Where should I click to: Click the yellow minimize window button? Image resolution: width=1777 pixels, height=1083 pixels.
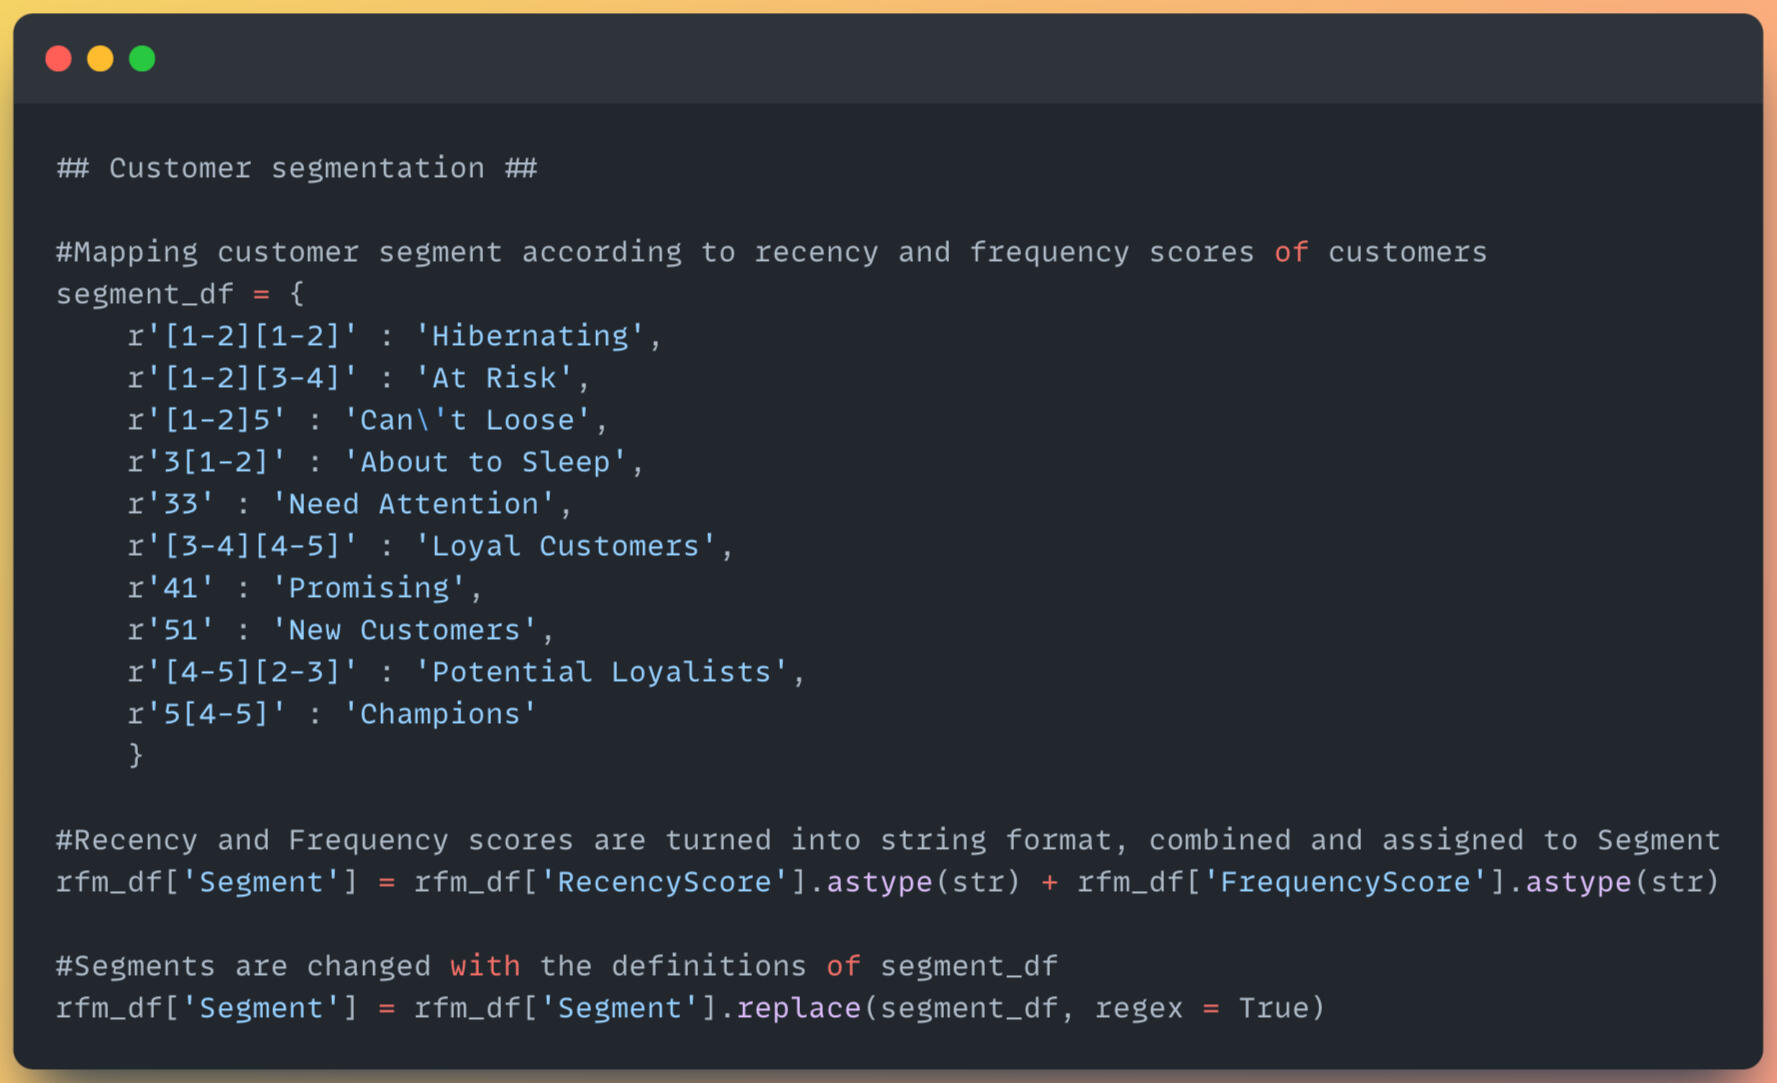coord(100,59)
